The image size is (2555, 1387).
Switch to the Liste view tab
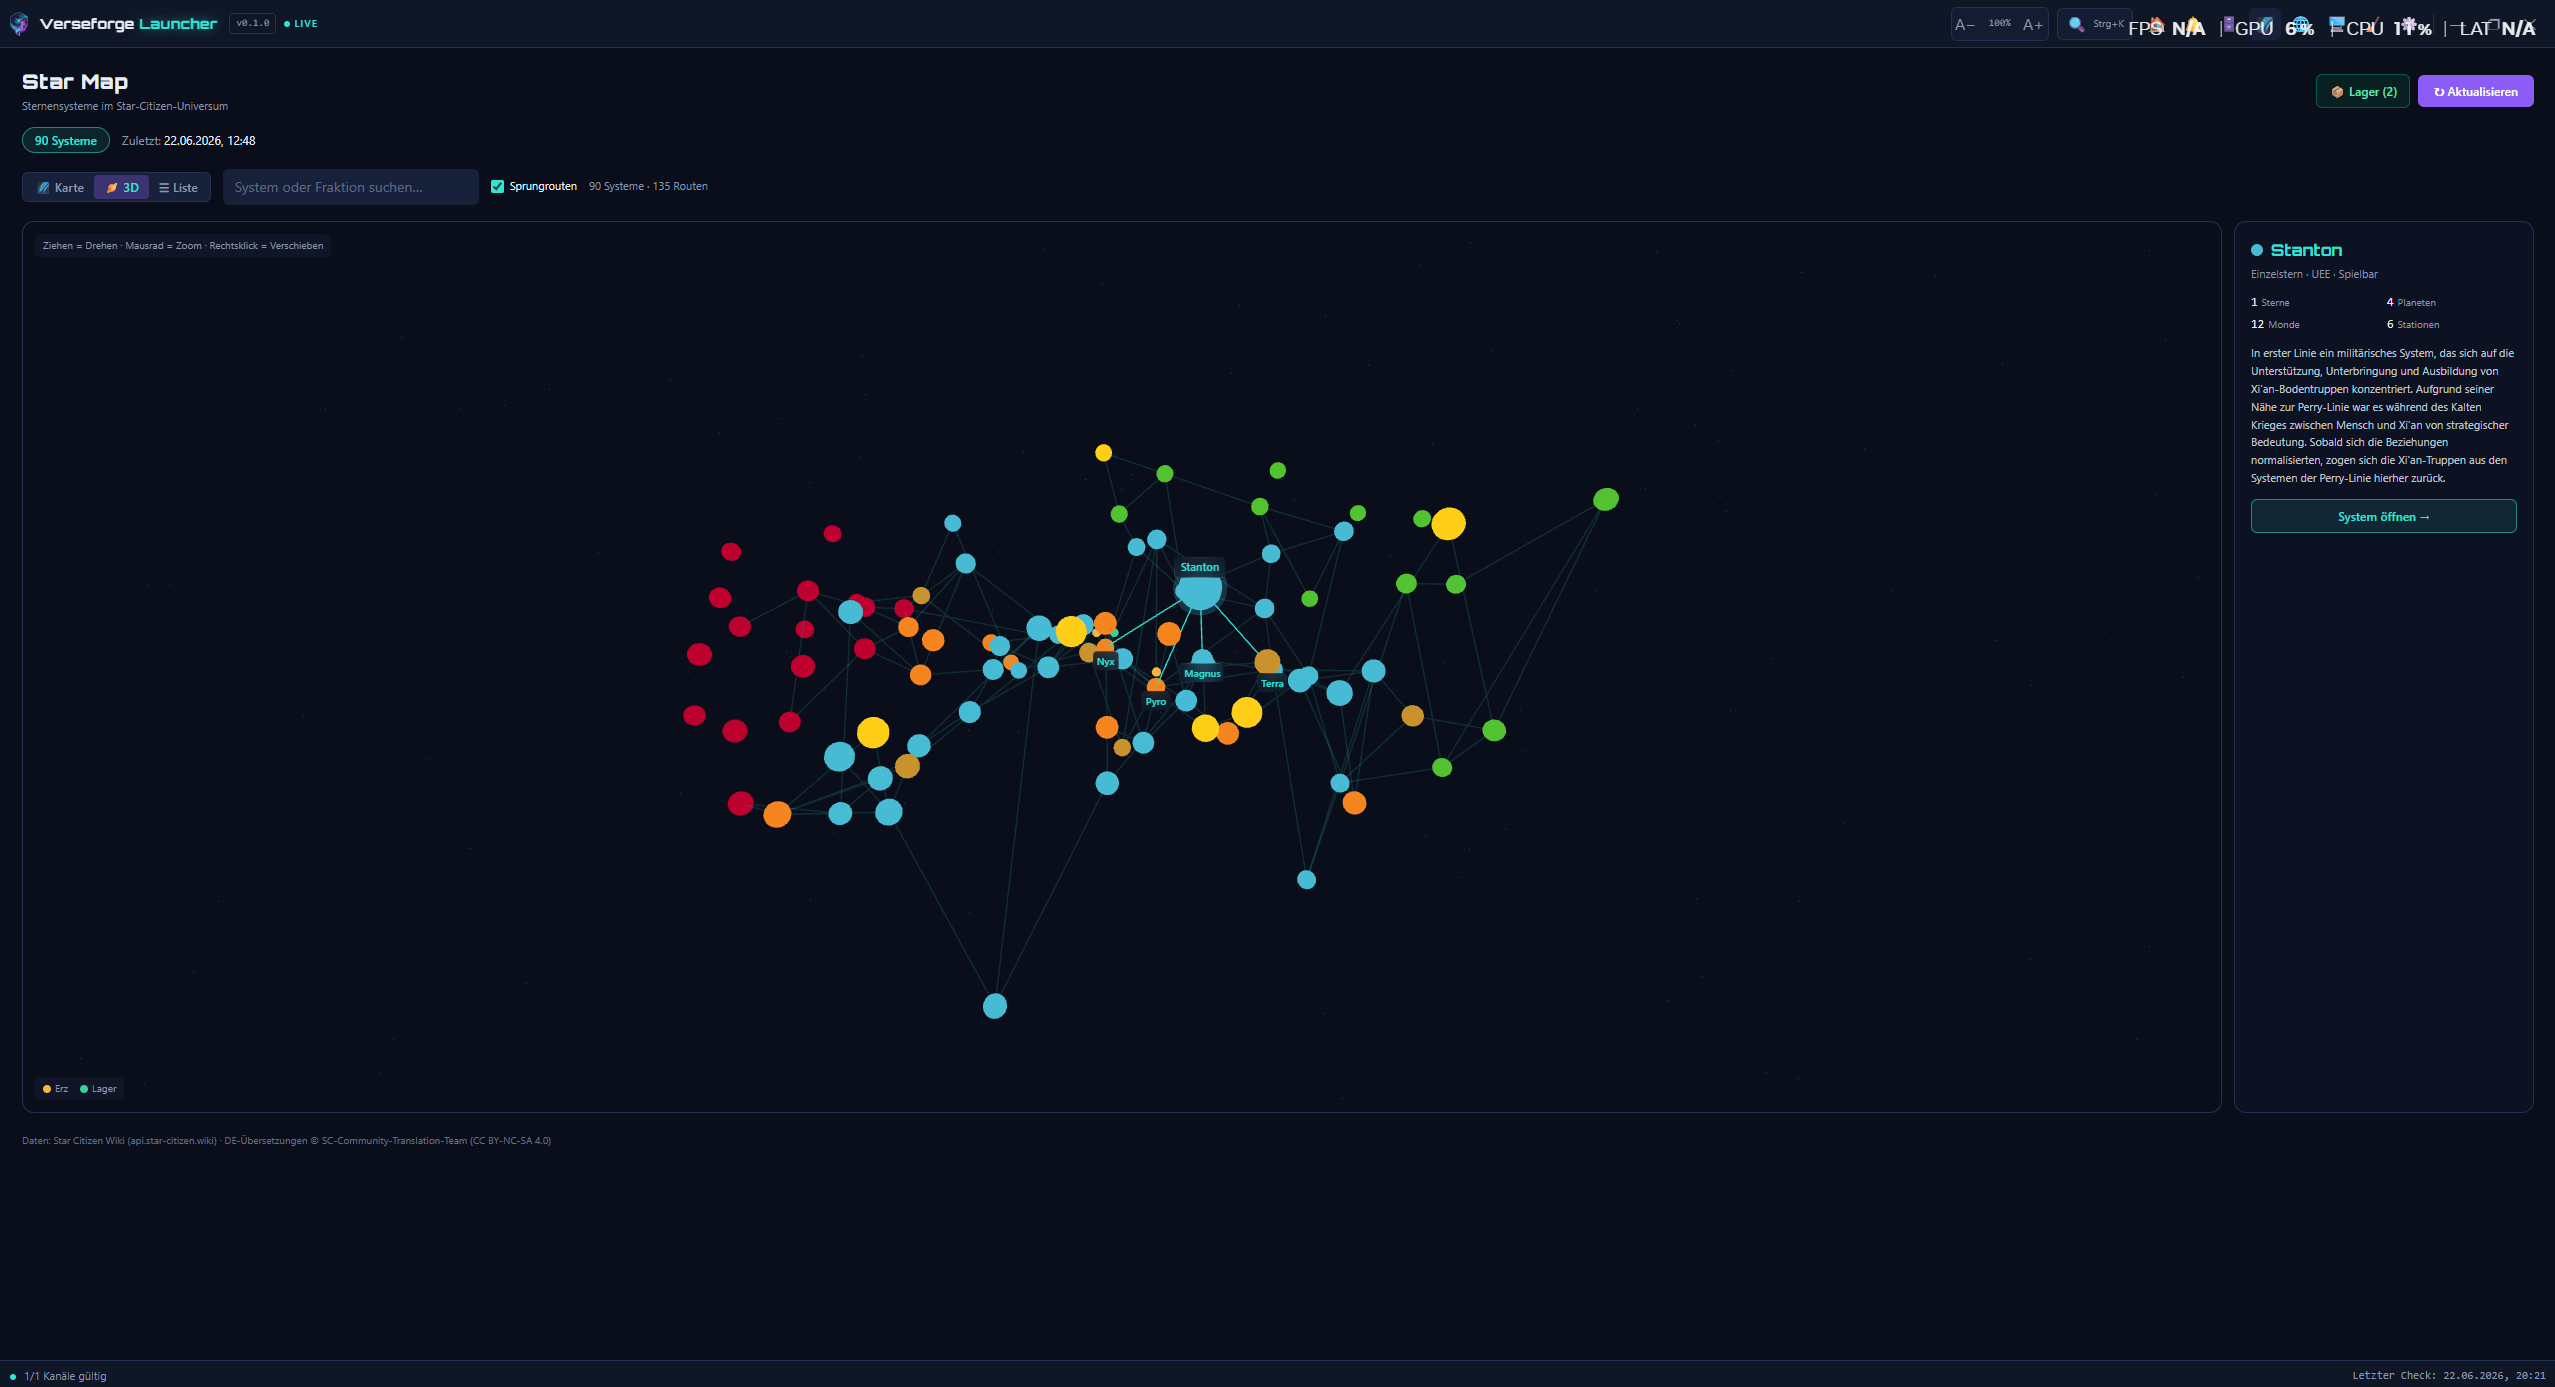coord(178,187)
